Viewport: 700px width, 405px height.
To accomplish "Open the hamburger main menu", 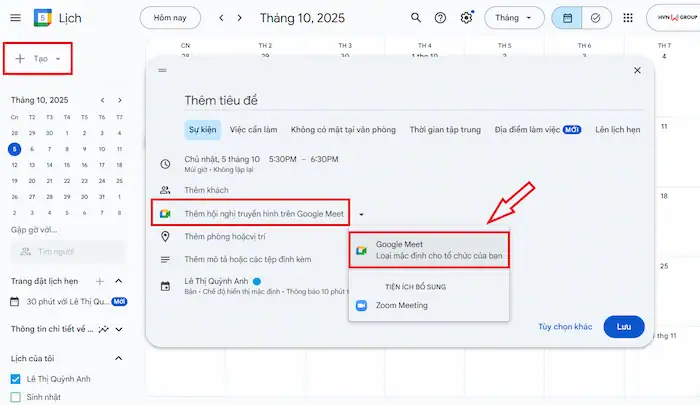I will pyautogui.click(x=15, y=17).
